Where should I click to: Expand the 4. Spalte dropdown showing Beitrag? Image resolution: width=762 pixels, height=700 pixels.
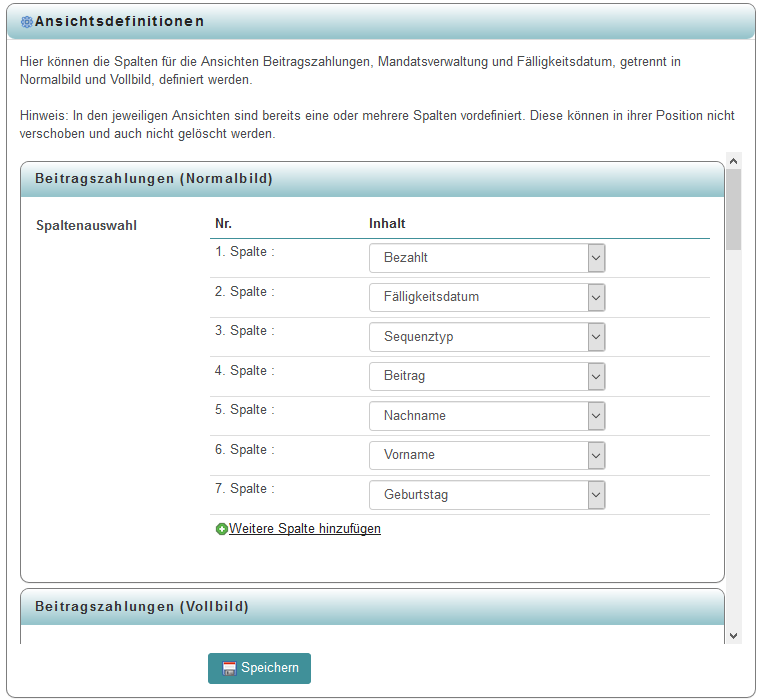[x=487, y=376]
